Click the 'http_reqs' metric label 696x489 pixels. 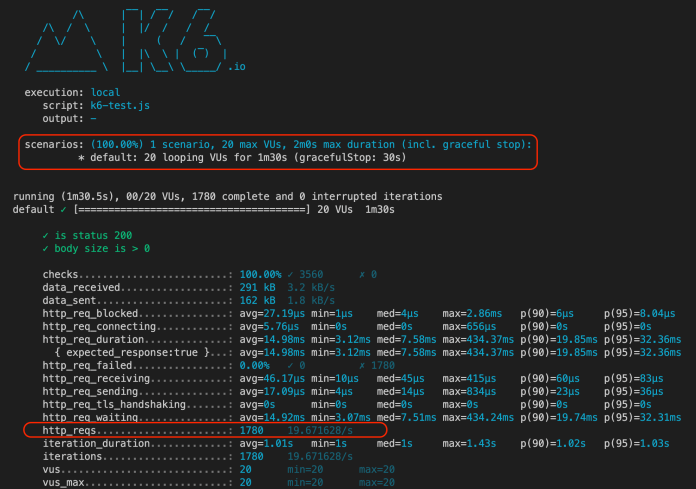pos(69,430)
